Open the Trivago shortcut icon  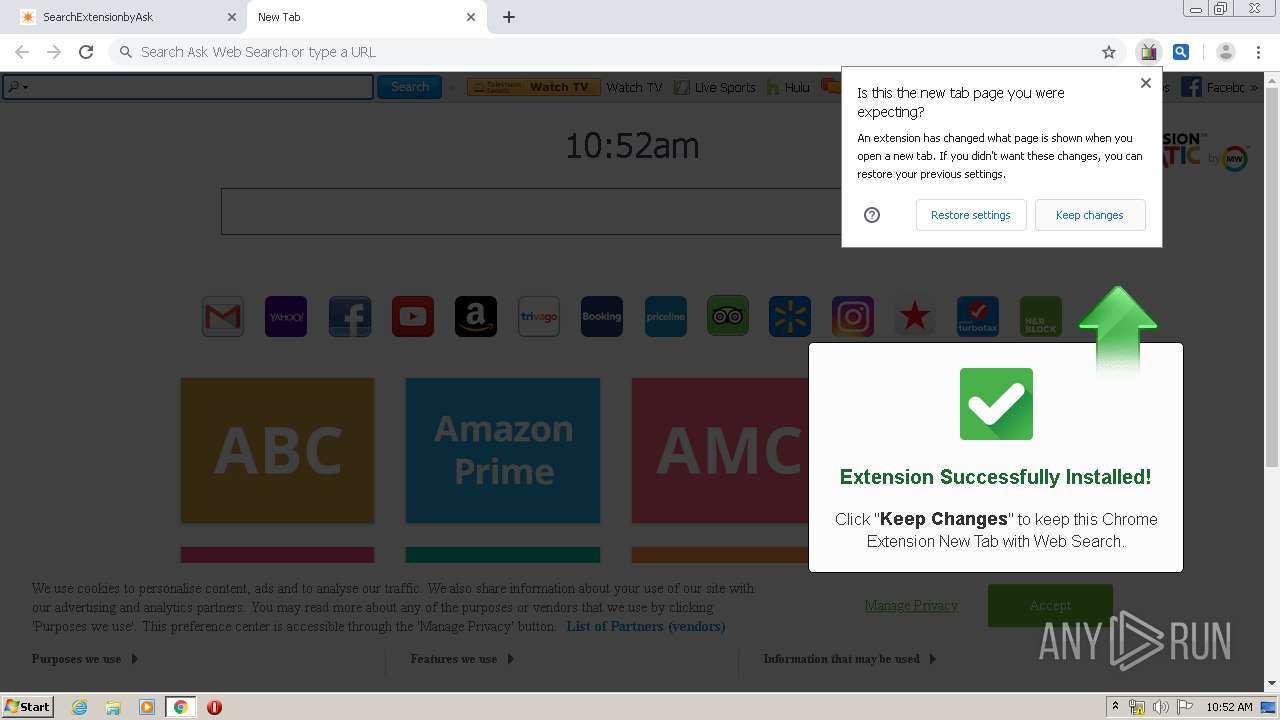539,317
